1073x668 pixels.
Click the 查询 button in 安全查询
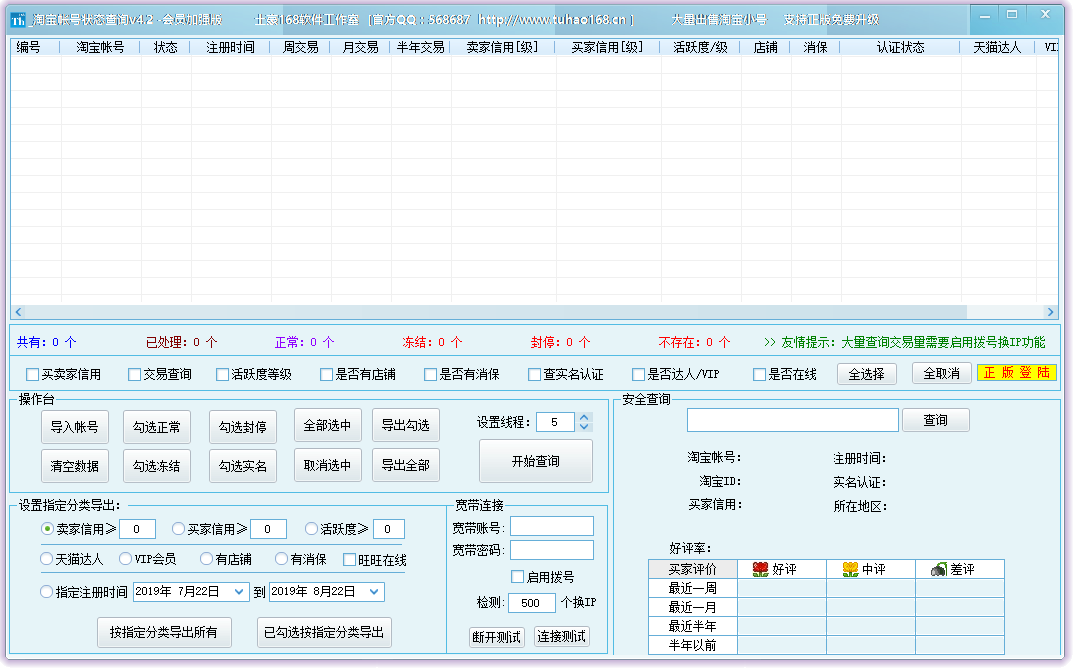pyautogui.click(x=935, y=420)
